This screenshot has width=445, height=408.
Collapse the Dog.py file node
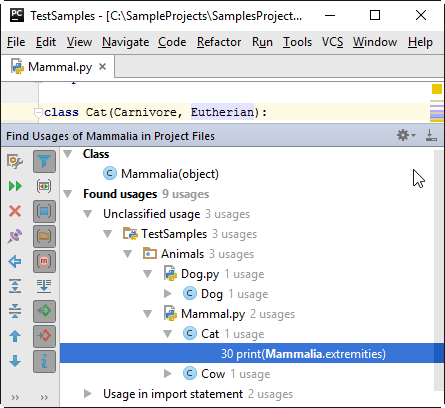148,274
